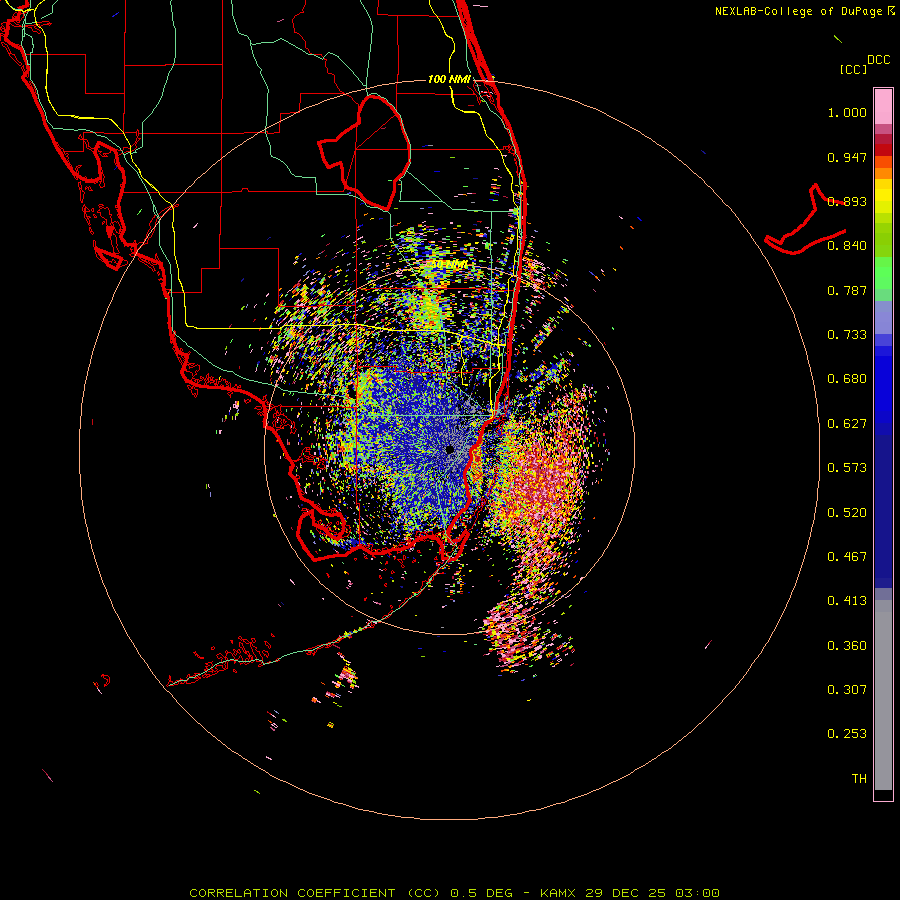The image size is (900, 900).
Task: Click the 50 NMI range ring label
Action: [449, 265]
